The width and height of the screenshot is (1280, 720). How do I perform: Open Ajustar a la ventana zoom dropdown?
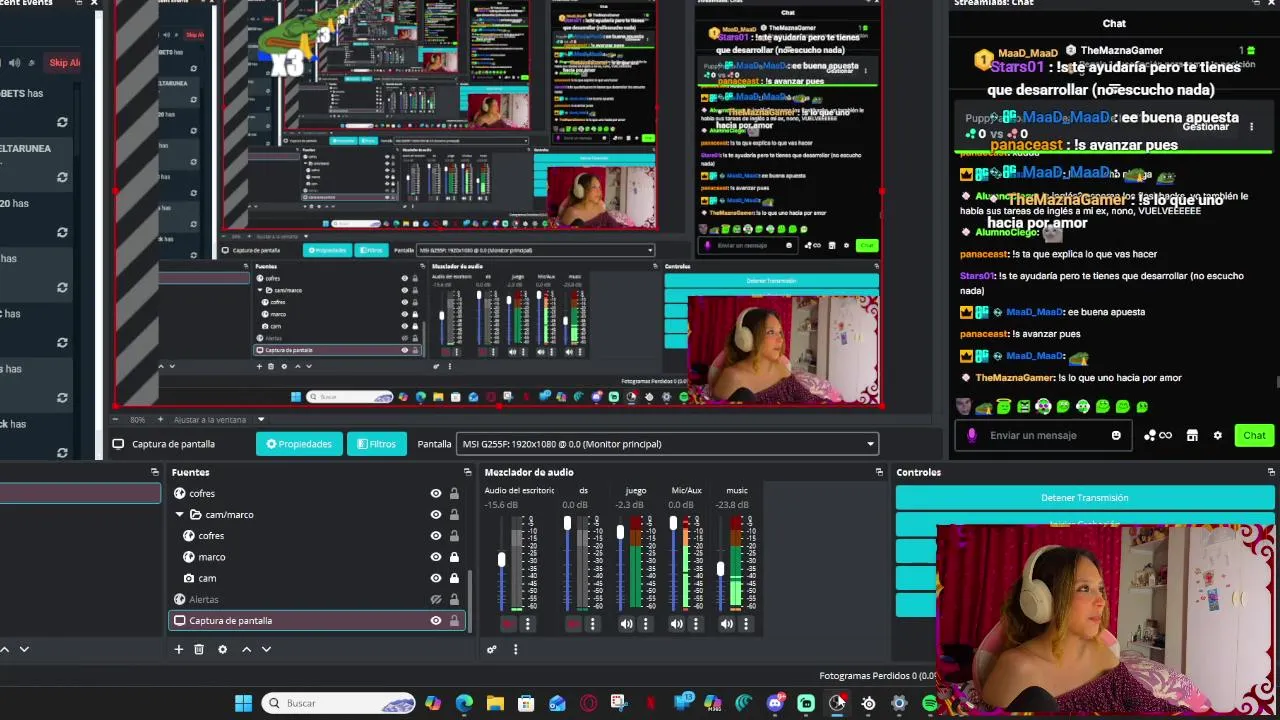click(261, 419)
